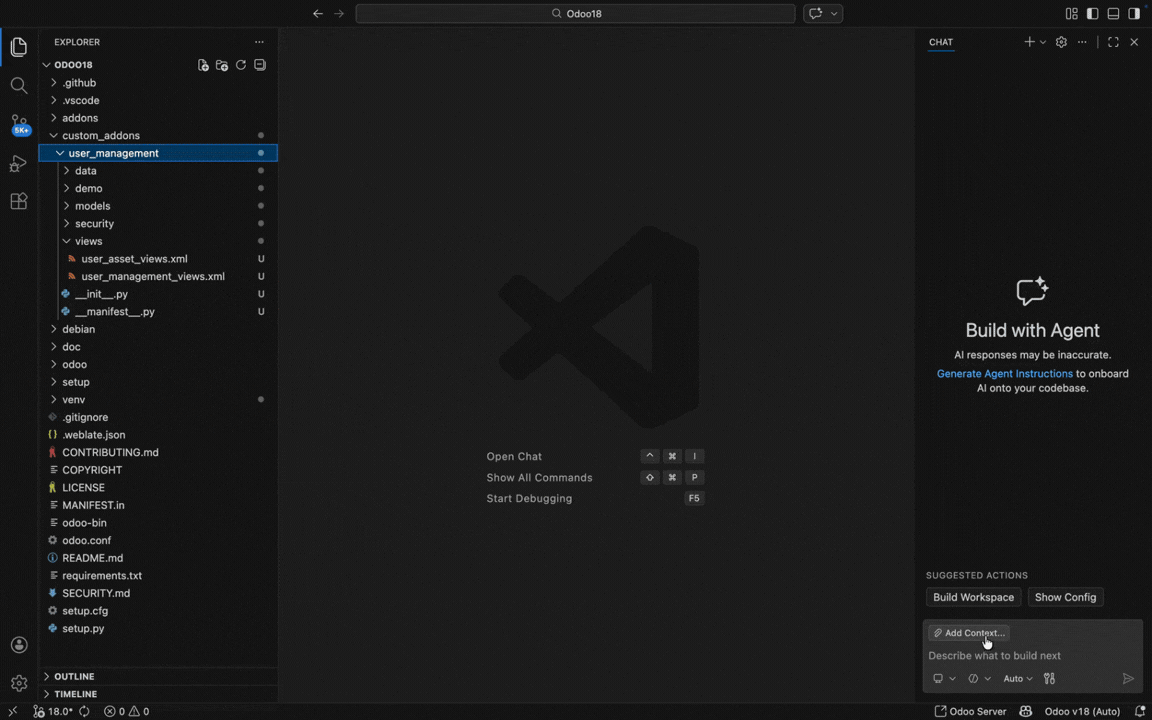Toggle the secondary side bar visibility

[x=1134, y=13]
